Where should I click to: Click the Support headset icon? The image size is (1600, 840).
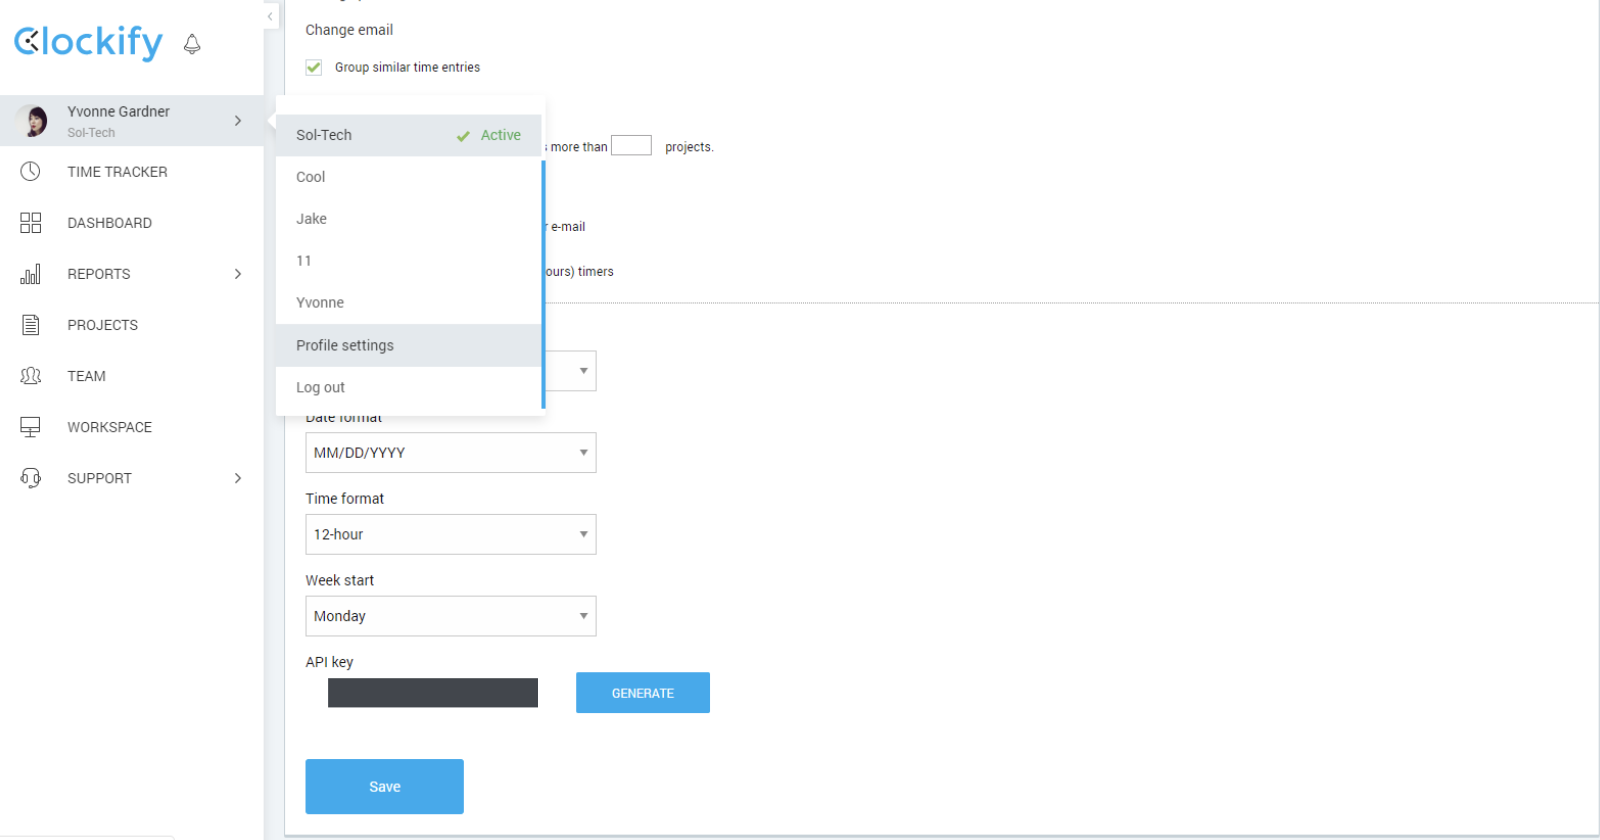point(31,478)
